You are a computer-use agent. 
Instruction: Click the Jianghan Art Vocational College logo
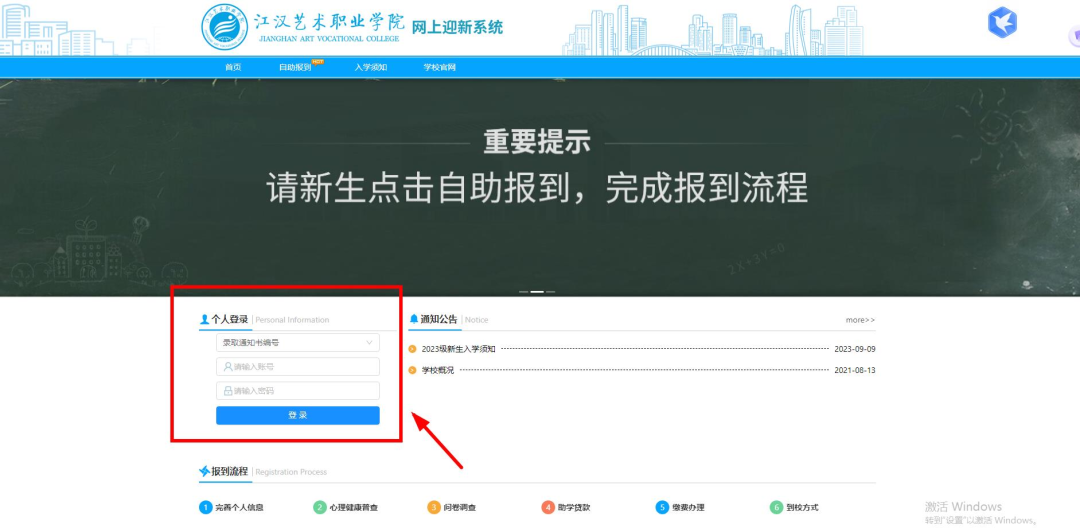pos(223,27)
